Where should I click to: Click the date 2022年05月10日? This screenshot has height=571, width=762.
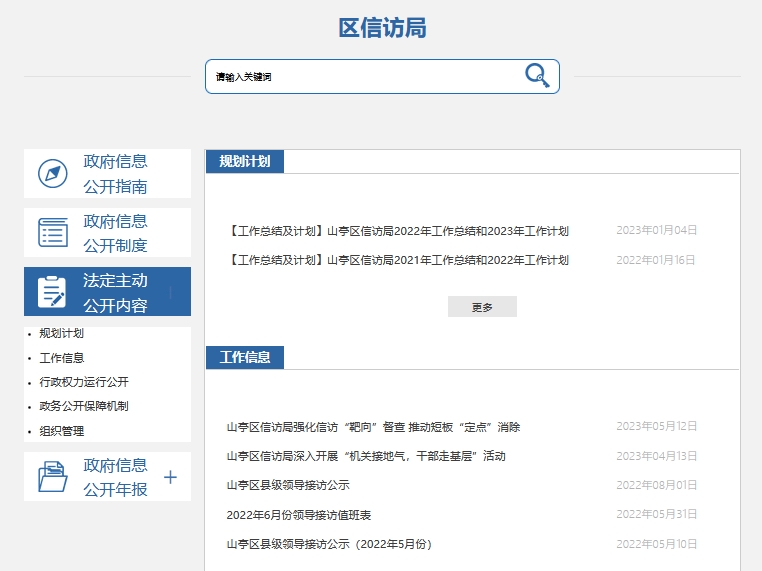[x=657, y=544]
